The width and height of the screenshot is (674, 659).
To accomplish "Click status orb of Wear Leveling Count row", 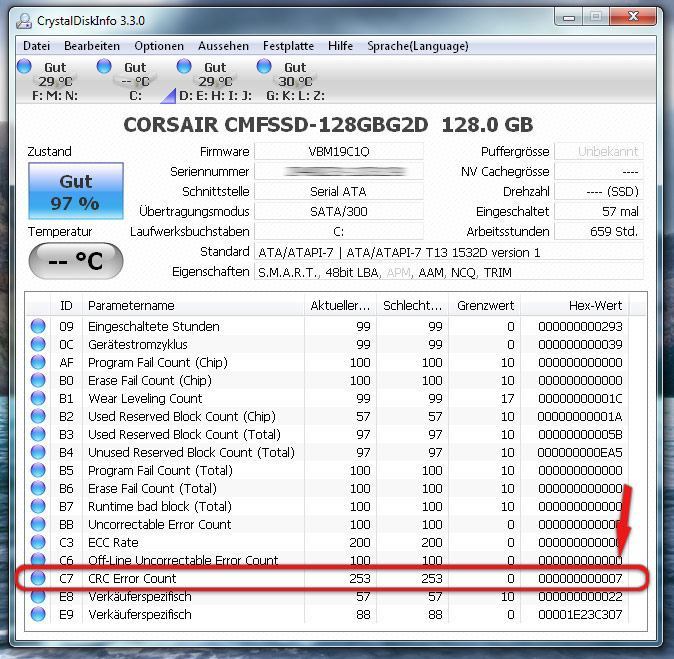I will click(x=38, y=398).
